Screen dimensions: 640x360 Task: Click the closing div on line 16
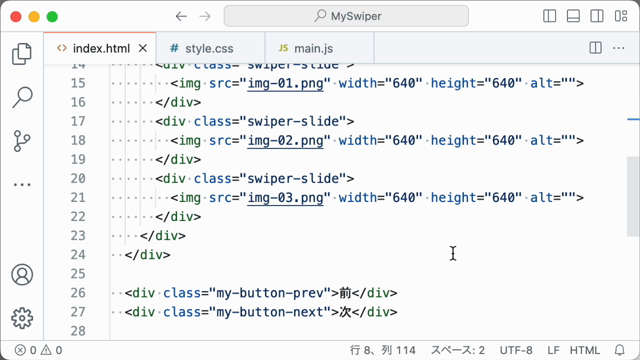178,102
